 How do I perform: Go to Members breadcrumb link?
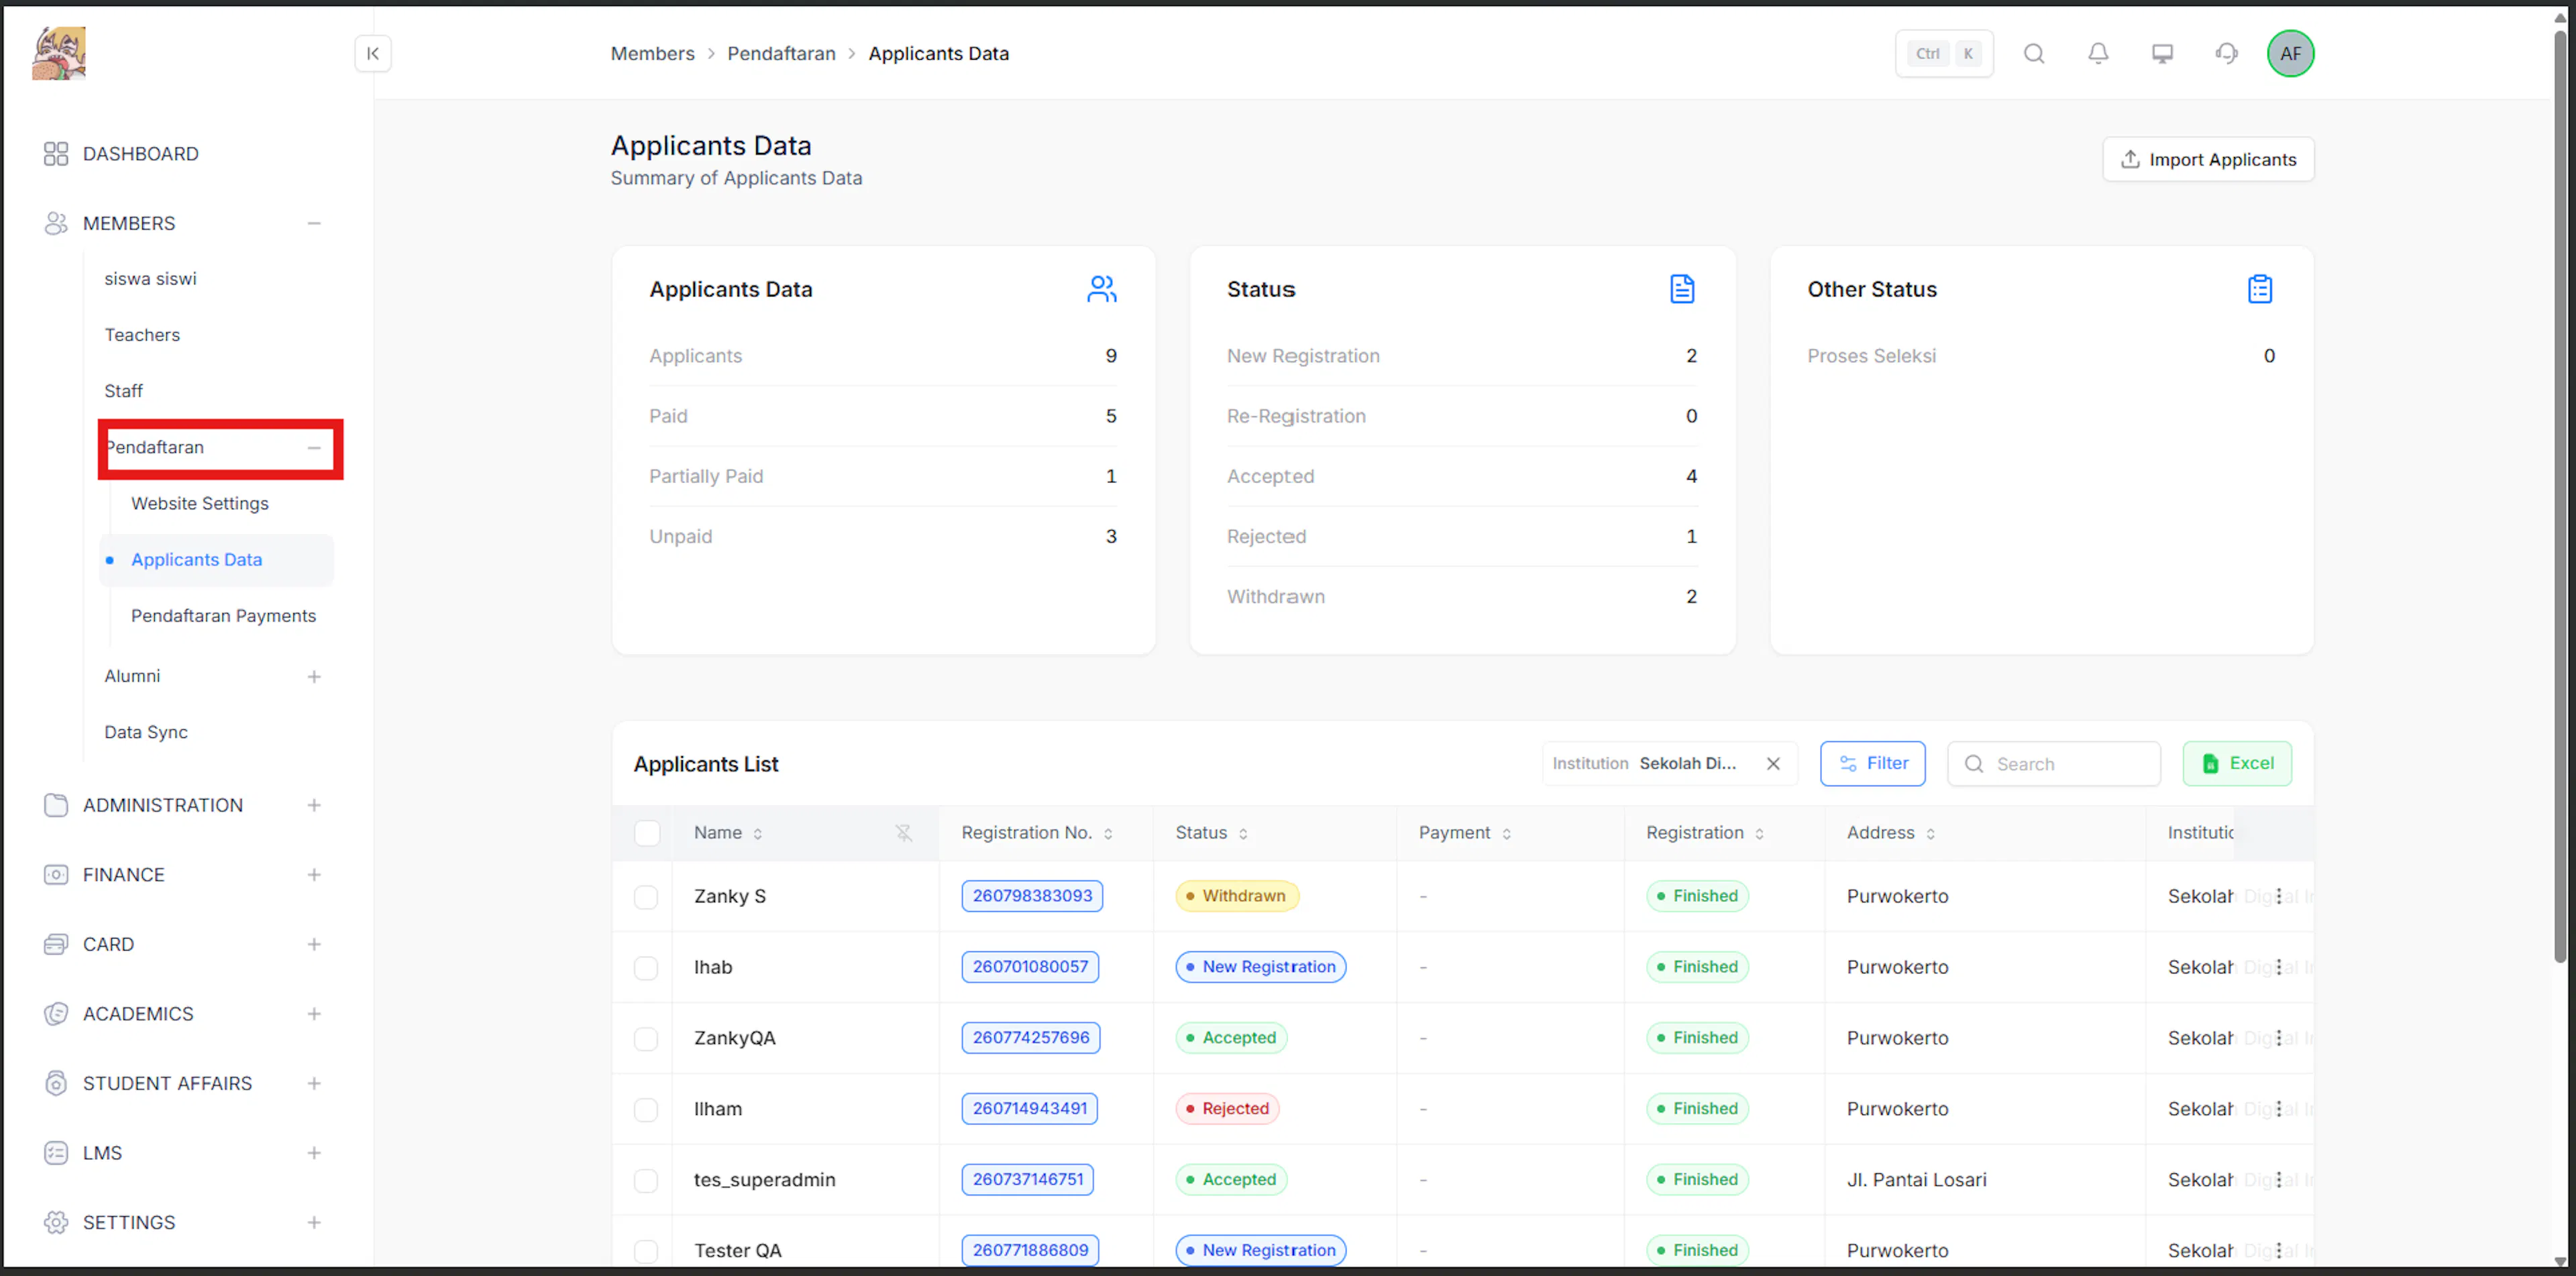click(x=653, y=53)
